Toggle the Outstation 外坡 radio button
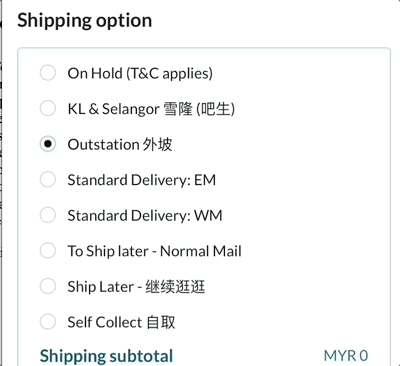 point(48,144)
